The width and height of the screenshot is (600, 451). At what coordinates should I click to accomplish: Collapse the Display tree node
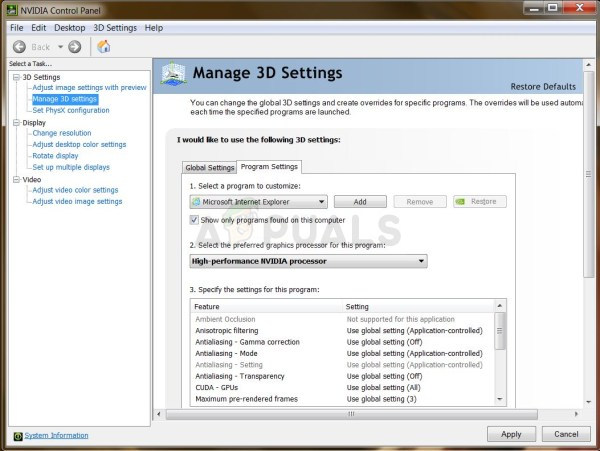coord(16,123)
